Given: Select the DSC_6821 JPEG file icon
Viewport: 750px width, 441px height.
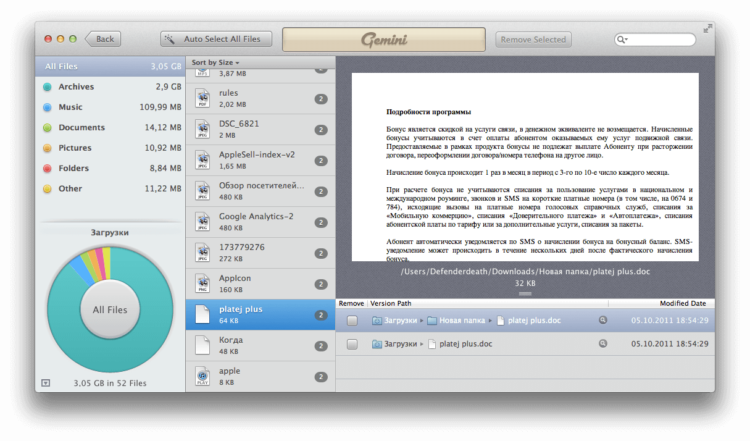Looking at the screenshot, I should [203, 129].
